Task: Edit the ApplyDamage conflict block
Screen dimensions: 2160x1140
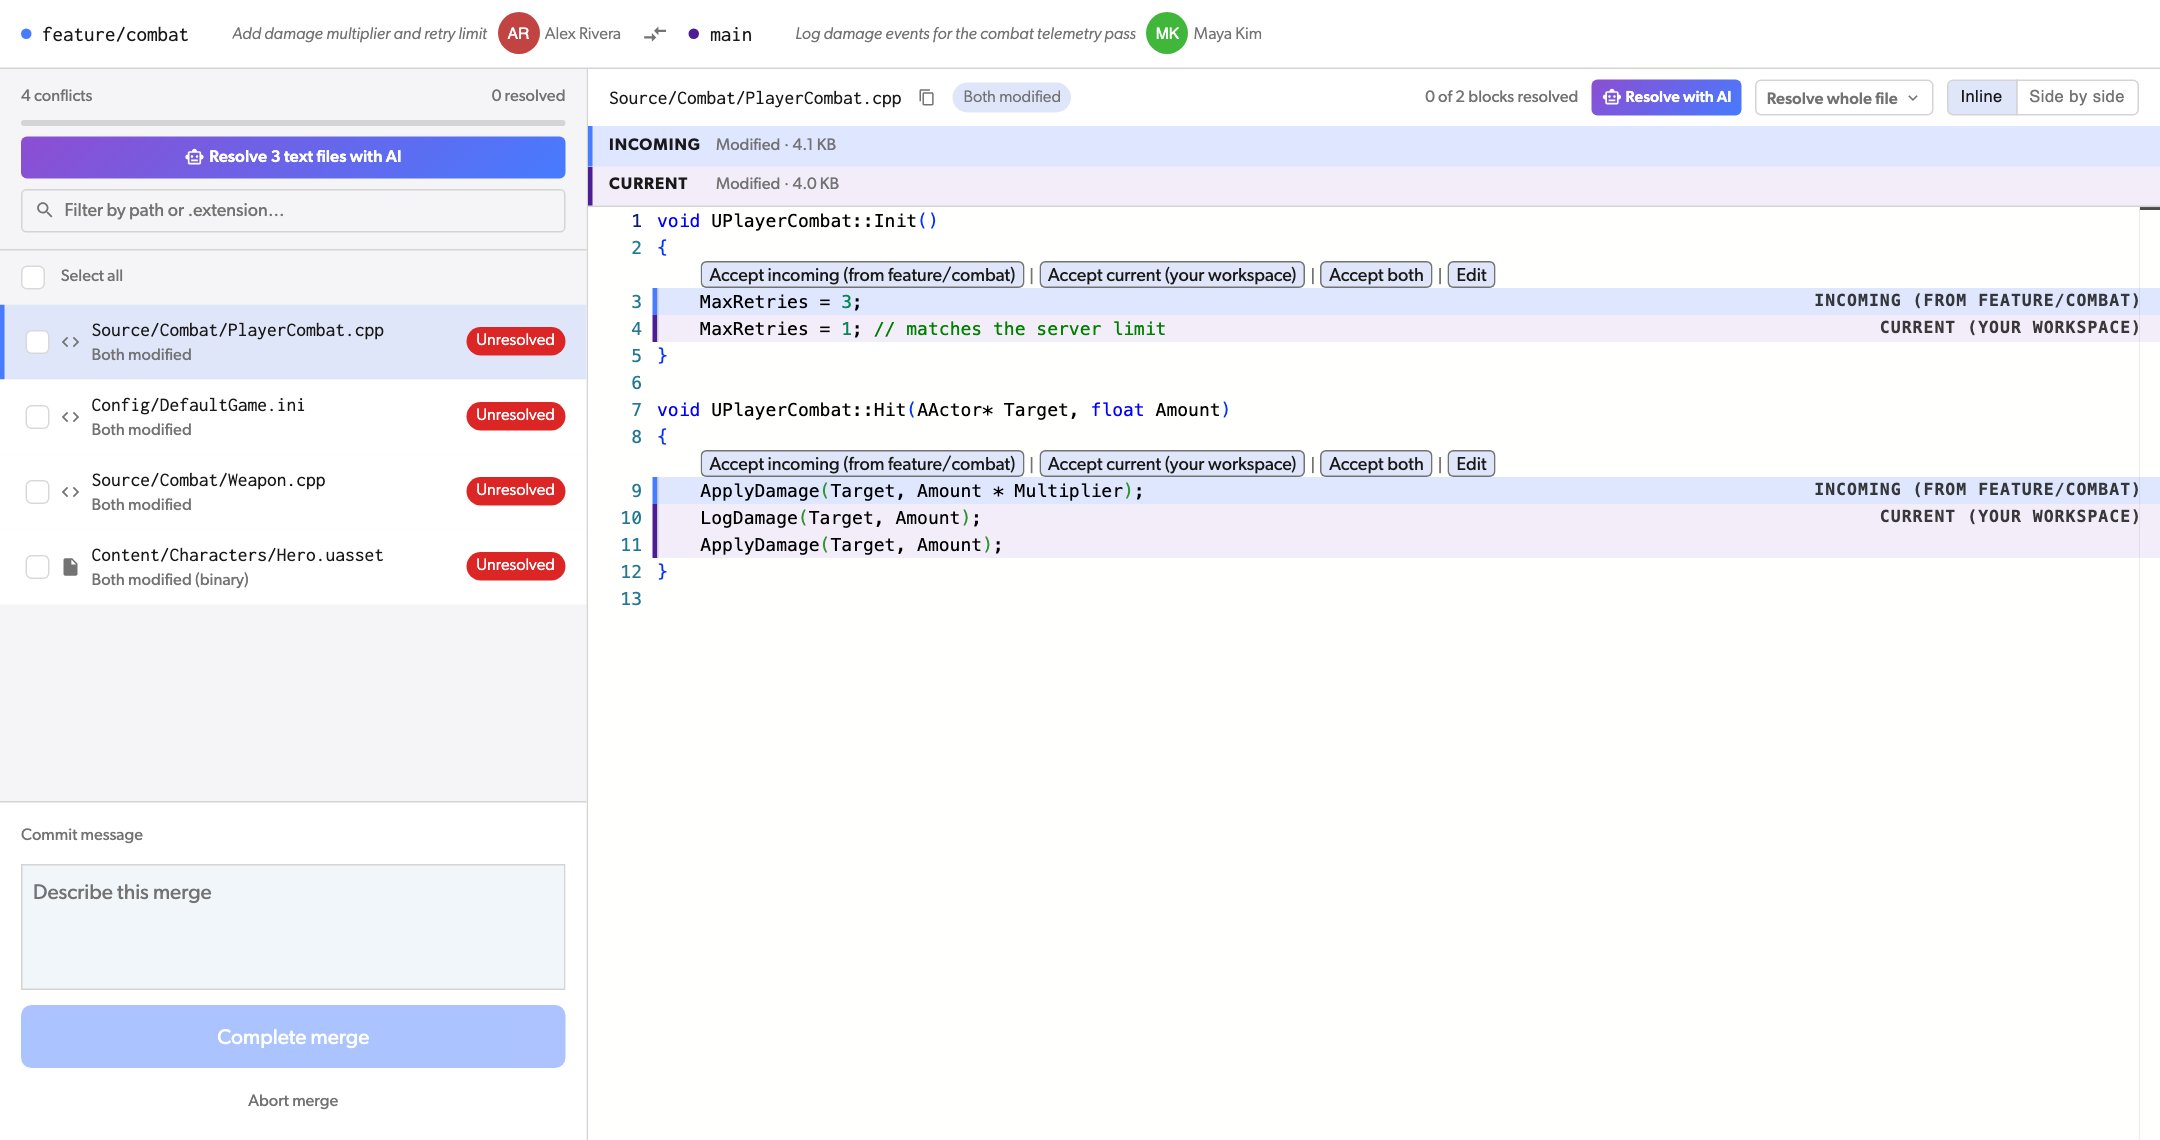Action: tap(1471, 464)
